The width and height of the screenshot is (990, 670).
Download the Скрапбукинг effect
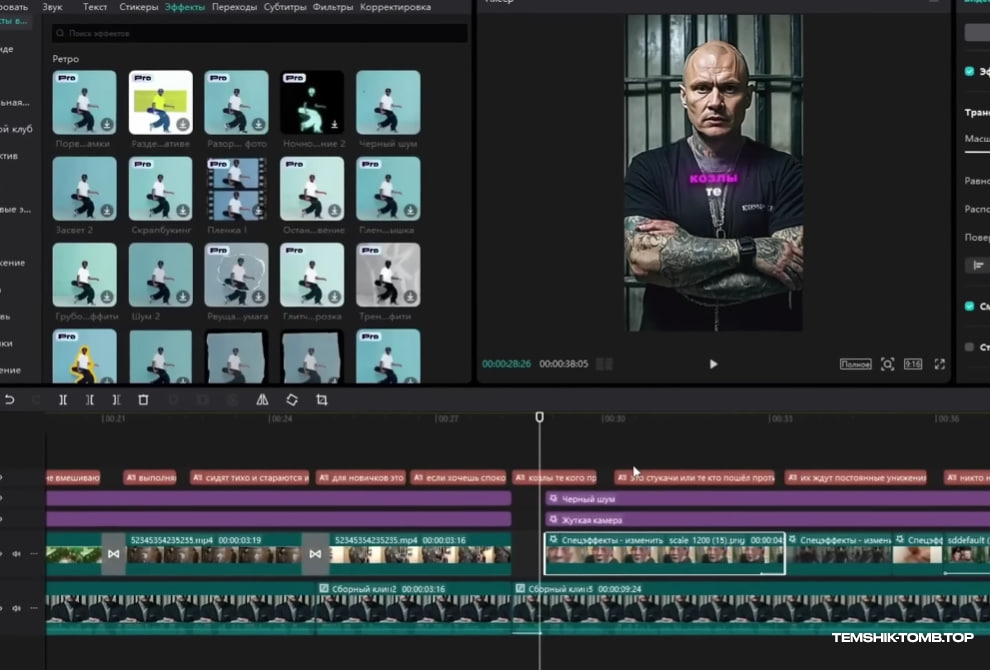pyautogui.click(x=182, y=210)
